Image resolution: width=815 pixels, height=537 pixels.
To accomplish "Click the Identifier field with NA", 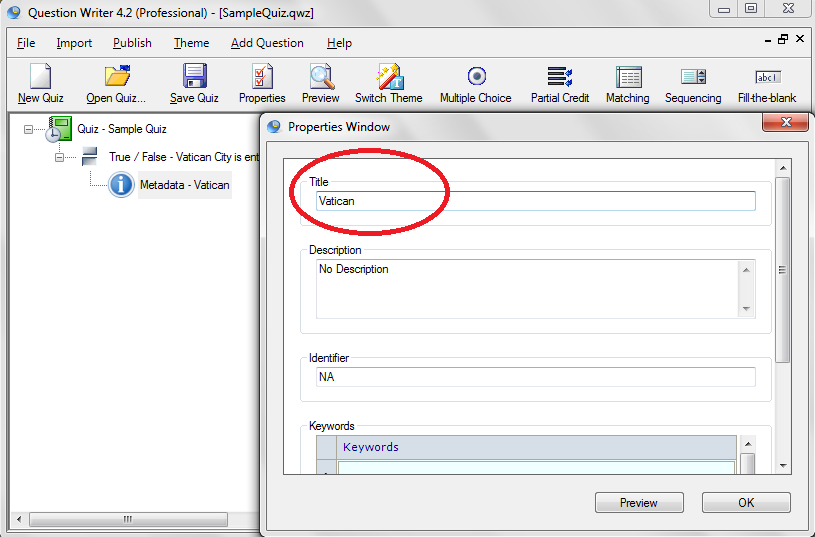I will [x=535, y=377].
